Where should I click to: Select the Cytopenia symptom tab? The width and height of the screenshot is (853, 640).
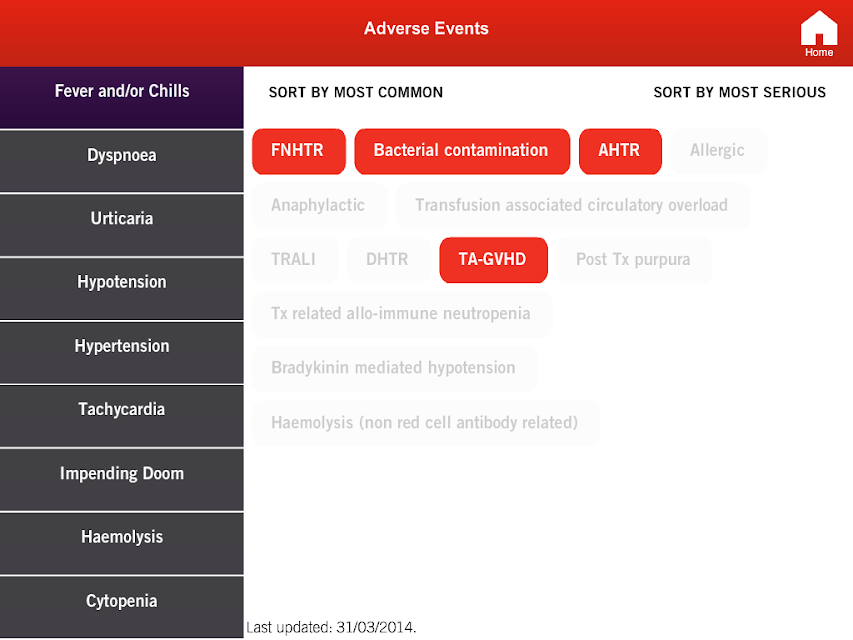(x=122, y=607)
